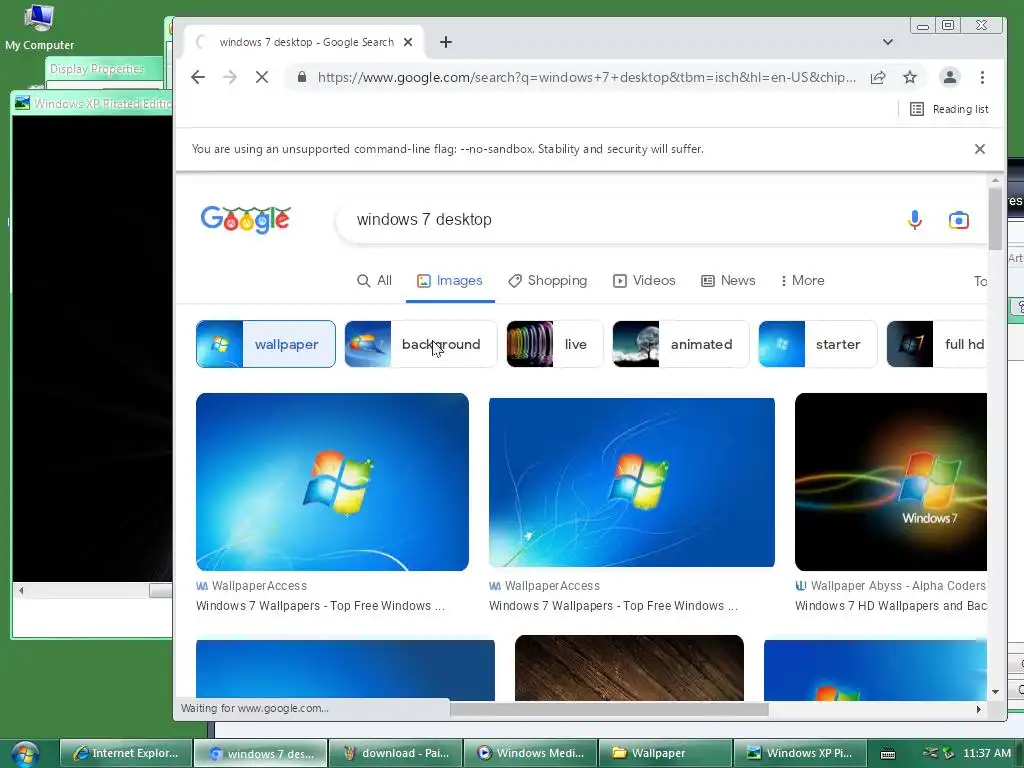
Task: Go back to the previous page in Chrome
Action: click(x=198, y=77)
